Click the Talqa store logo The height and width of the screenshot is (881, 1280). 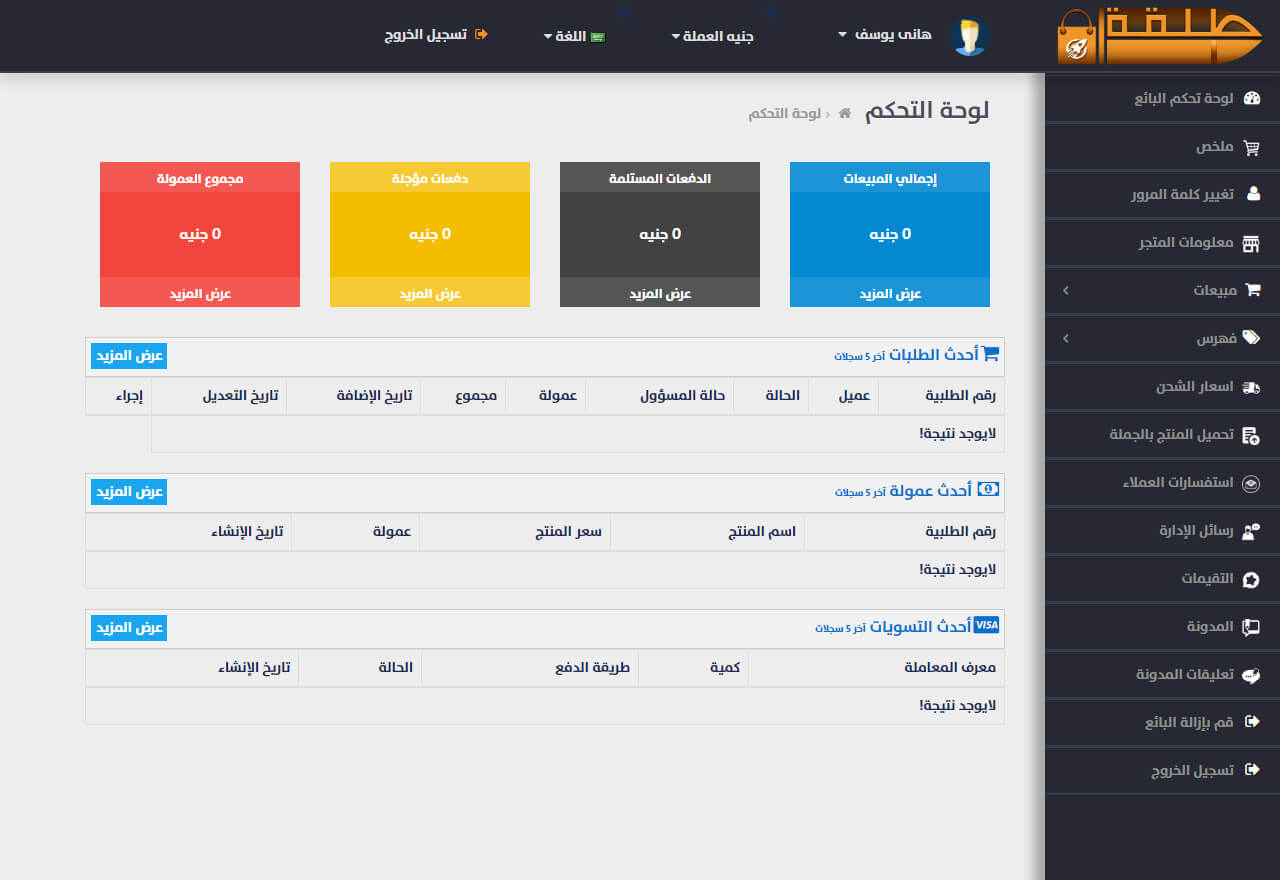click(1161, 36)
